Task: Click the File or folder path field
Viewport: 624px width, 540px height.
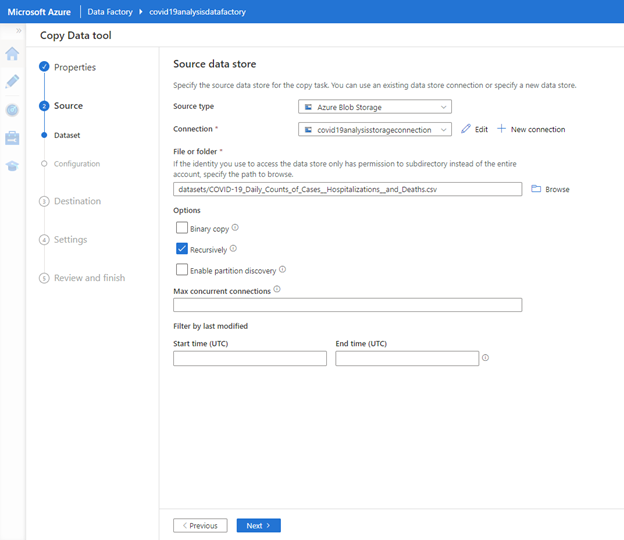Action: [347, 189]
